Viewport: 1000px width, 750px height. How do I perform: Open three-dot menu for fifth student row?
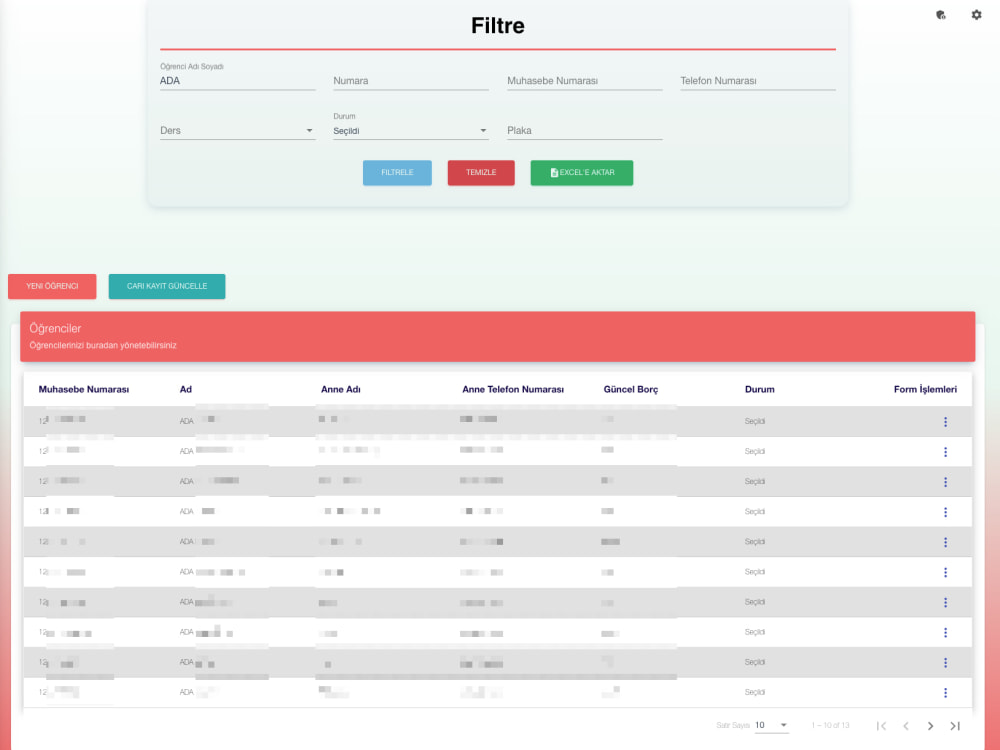[x=945, y=542]
